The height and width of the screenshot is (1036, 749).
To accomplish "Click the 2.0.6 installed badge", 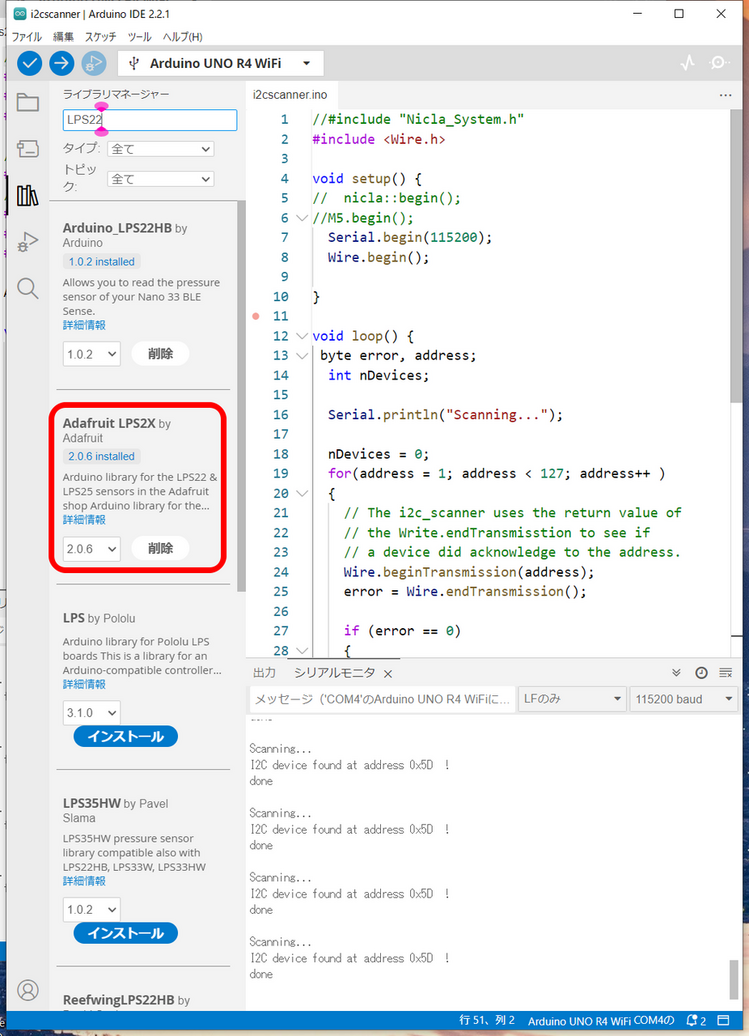I will (101, 456).
